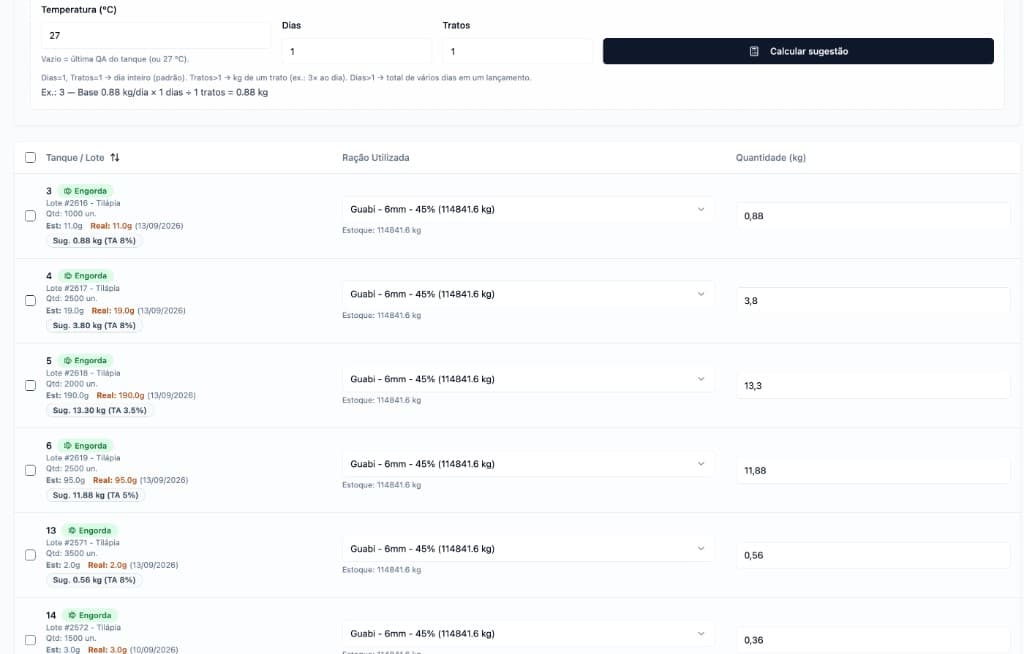Click the suggestion badge Sug. 3.80 kg
Viewport: 1024px width, 654px height.
pyautogui.click(x=94, y=325)
